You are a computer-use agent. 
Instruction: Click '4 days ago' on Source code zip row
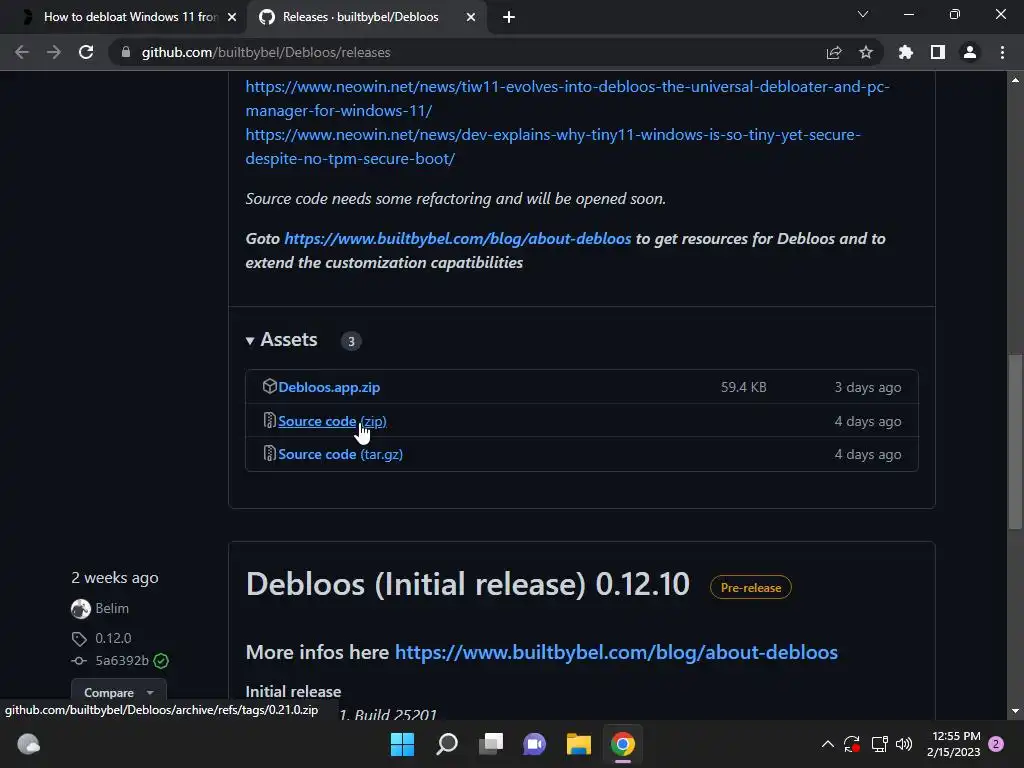pyautogui.click(x=868, y=421)
